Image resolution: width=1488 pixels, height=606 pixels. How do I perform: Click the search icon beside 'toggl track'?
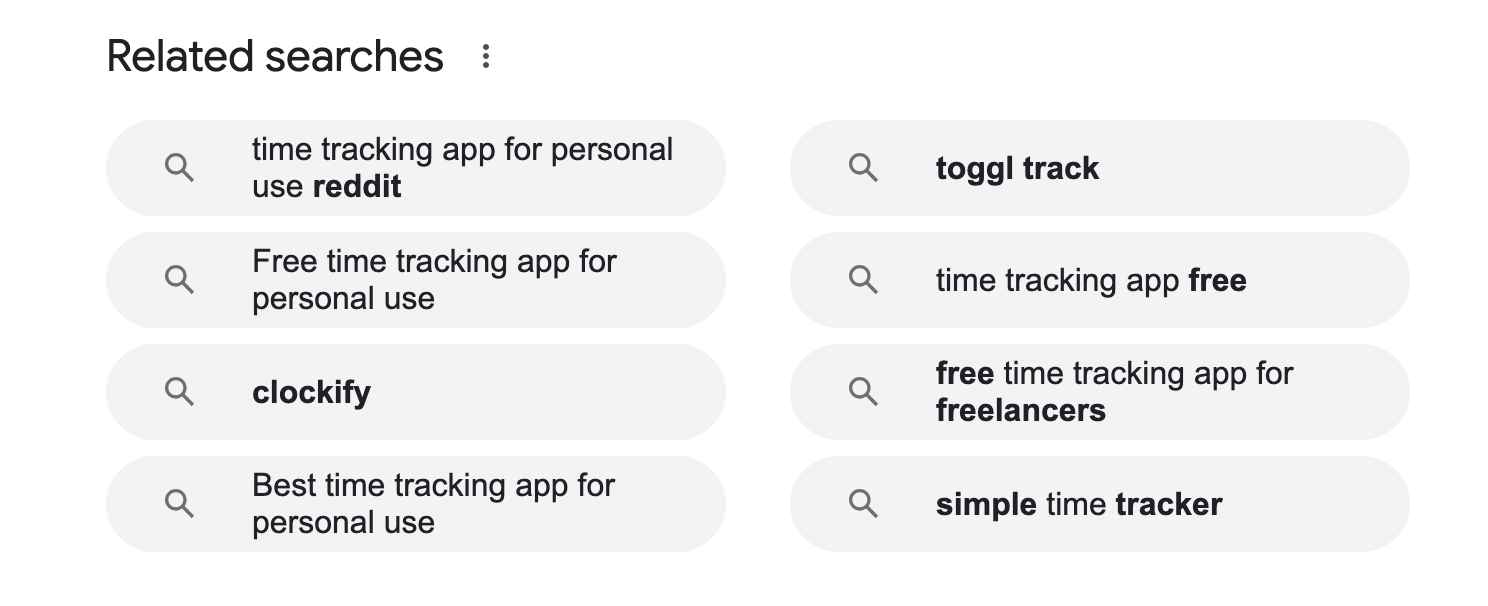tap(863, 168)
